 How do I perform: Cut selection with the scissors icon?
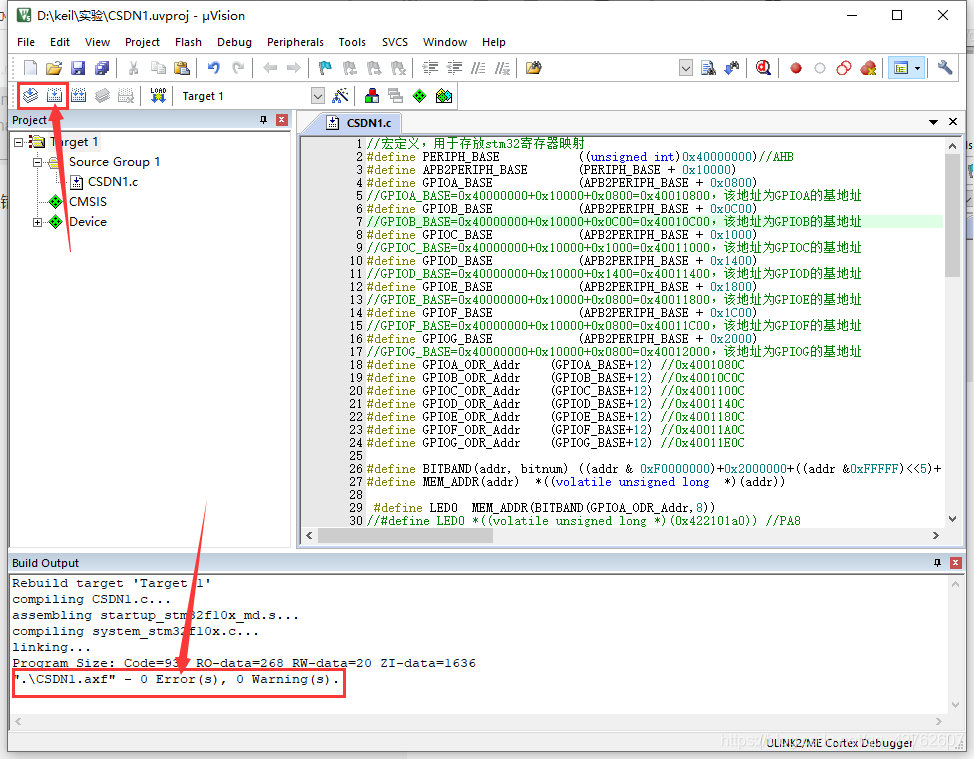(x=133, y=68)
